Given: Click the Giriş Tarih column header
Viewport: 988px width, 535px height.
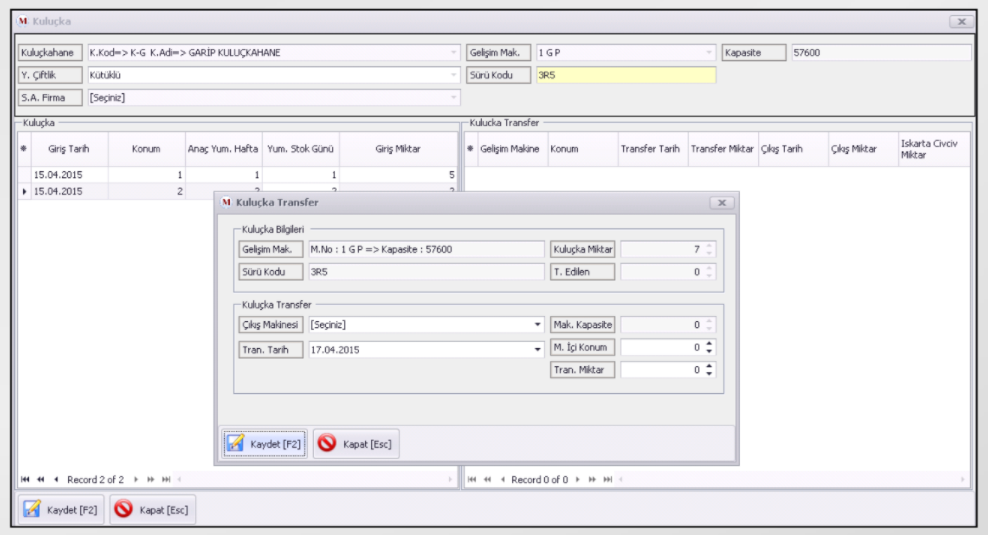Looking at the screenshot, I should 69,149.
